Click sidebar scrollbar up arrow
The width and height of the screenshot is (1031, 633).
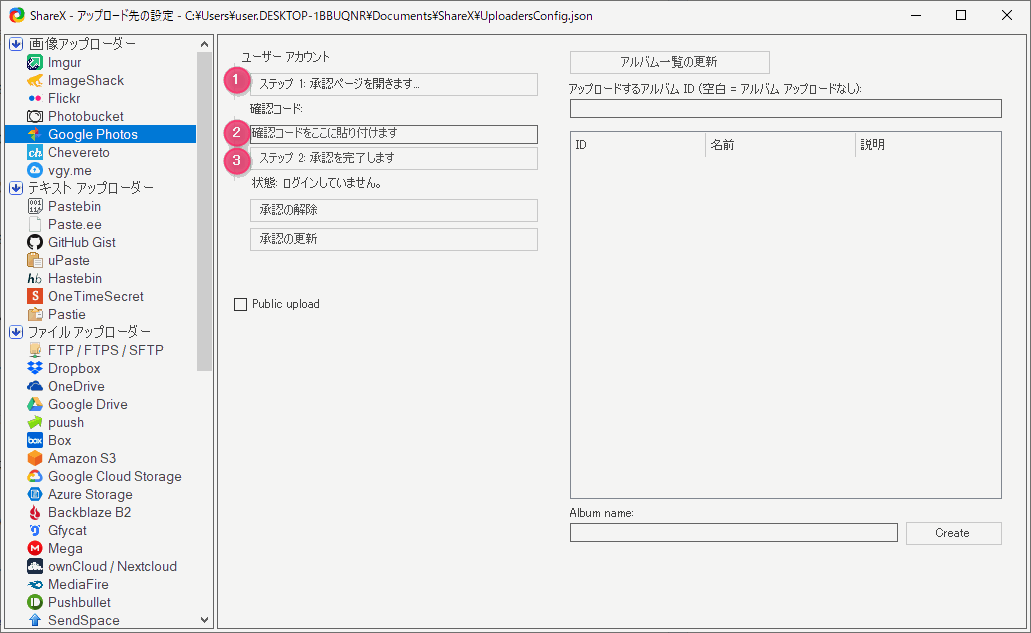click(204, 44)
